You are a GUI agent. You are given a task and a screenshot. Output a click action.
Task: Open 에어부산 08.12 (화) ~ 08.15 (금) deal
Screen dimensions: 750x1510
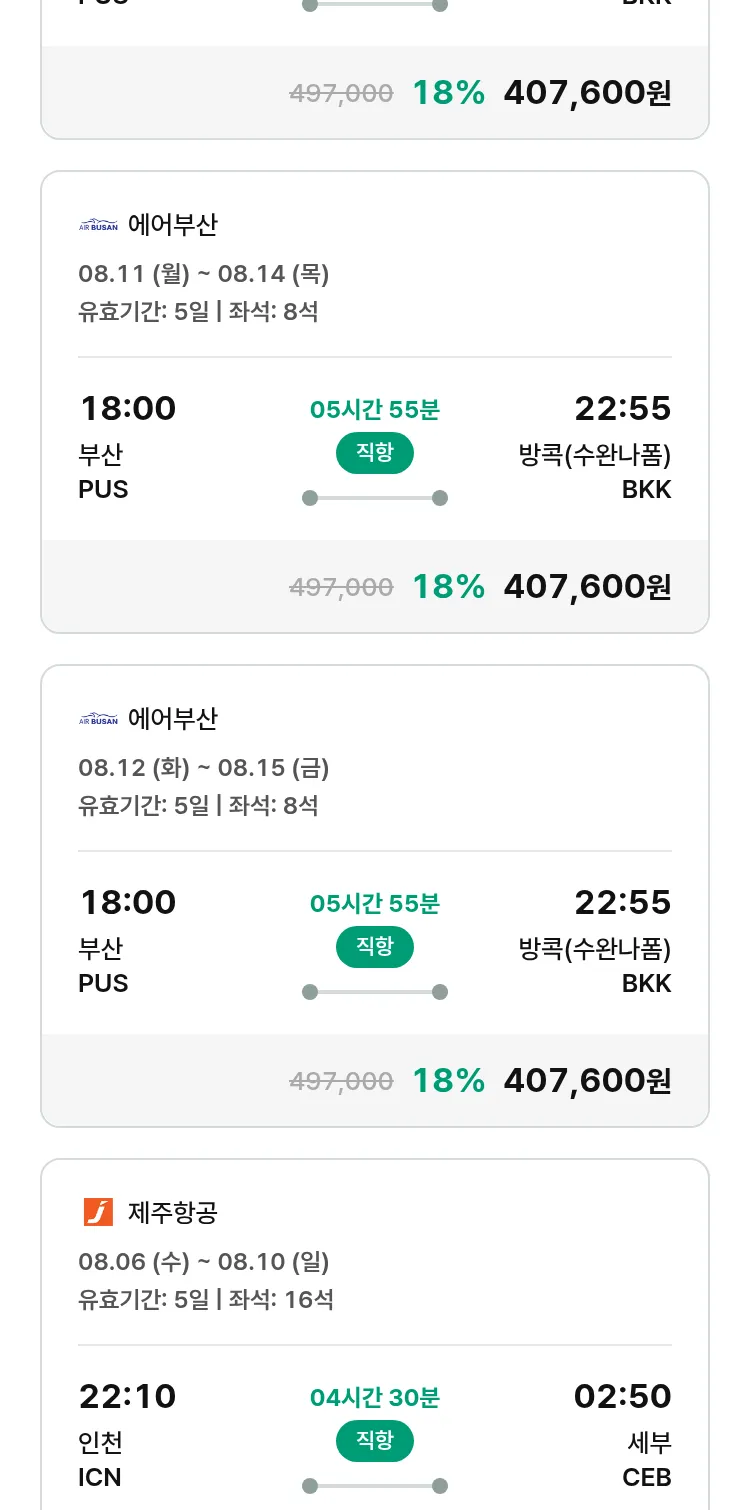click(203, 767)
